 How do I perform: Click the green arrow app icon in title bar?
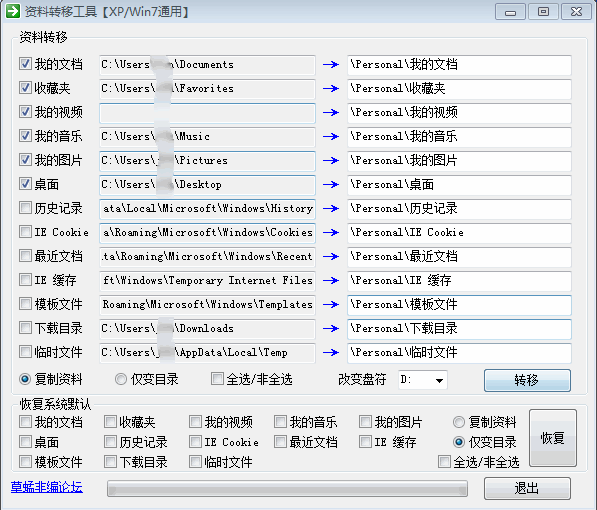tap(13, 11)
